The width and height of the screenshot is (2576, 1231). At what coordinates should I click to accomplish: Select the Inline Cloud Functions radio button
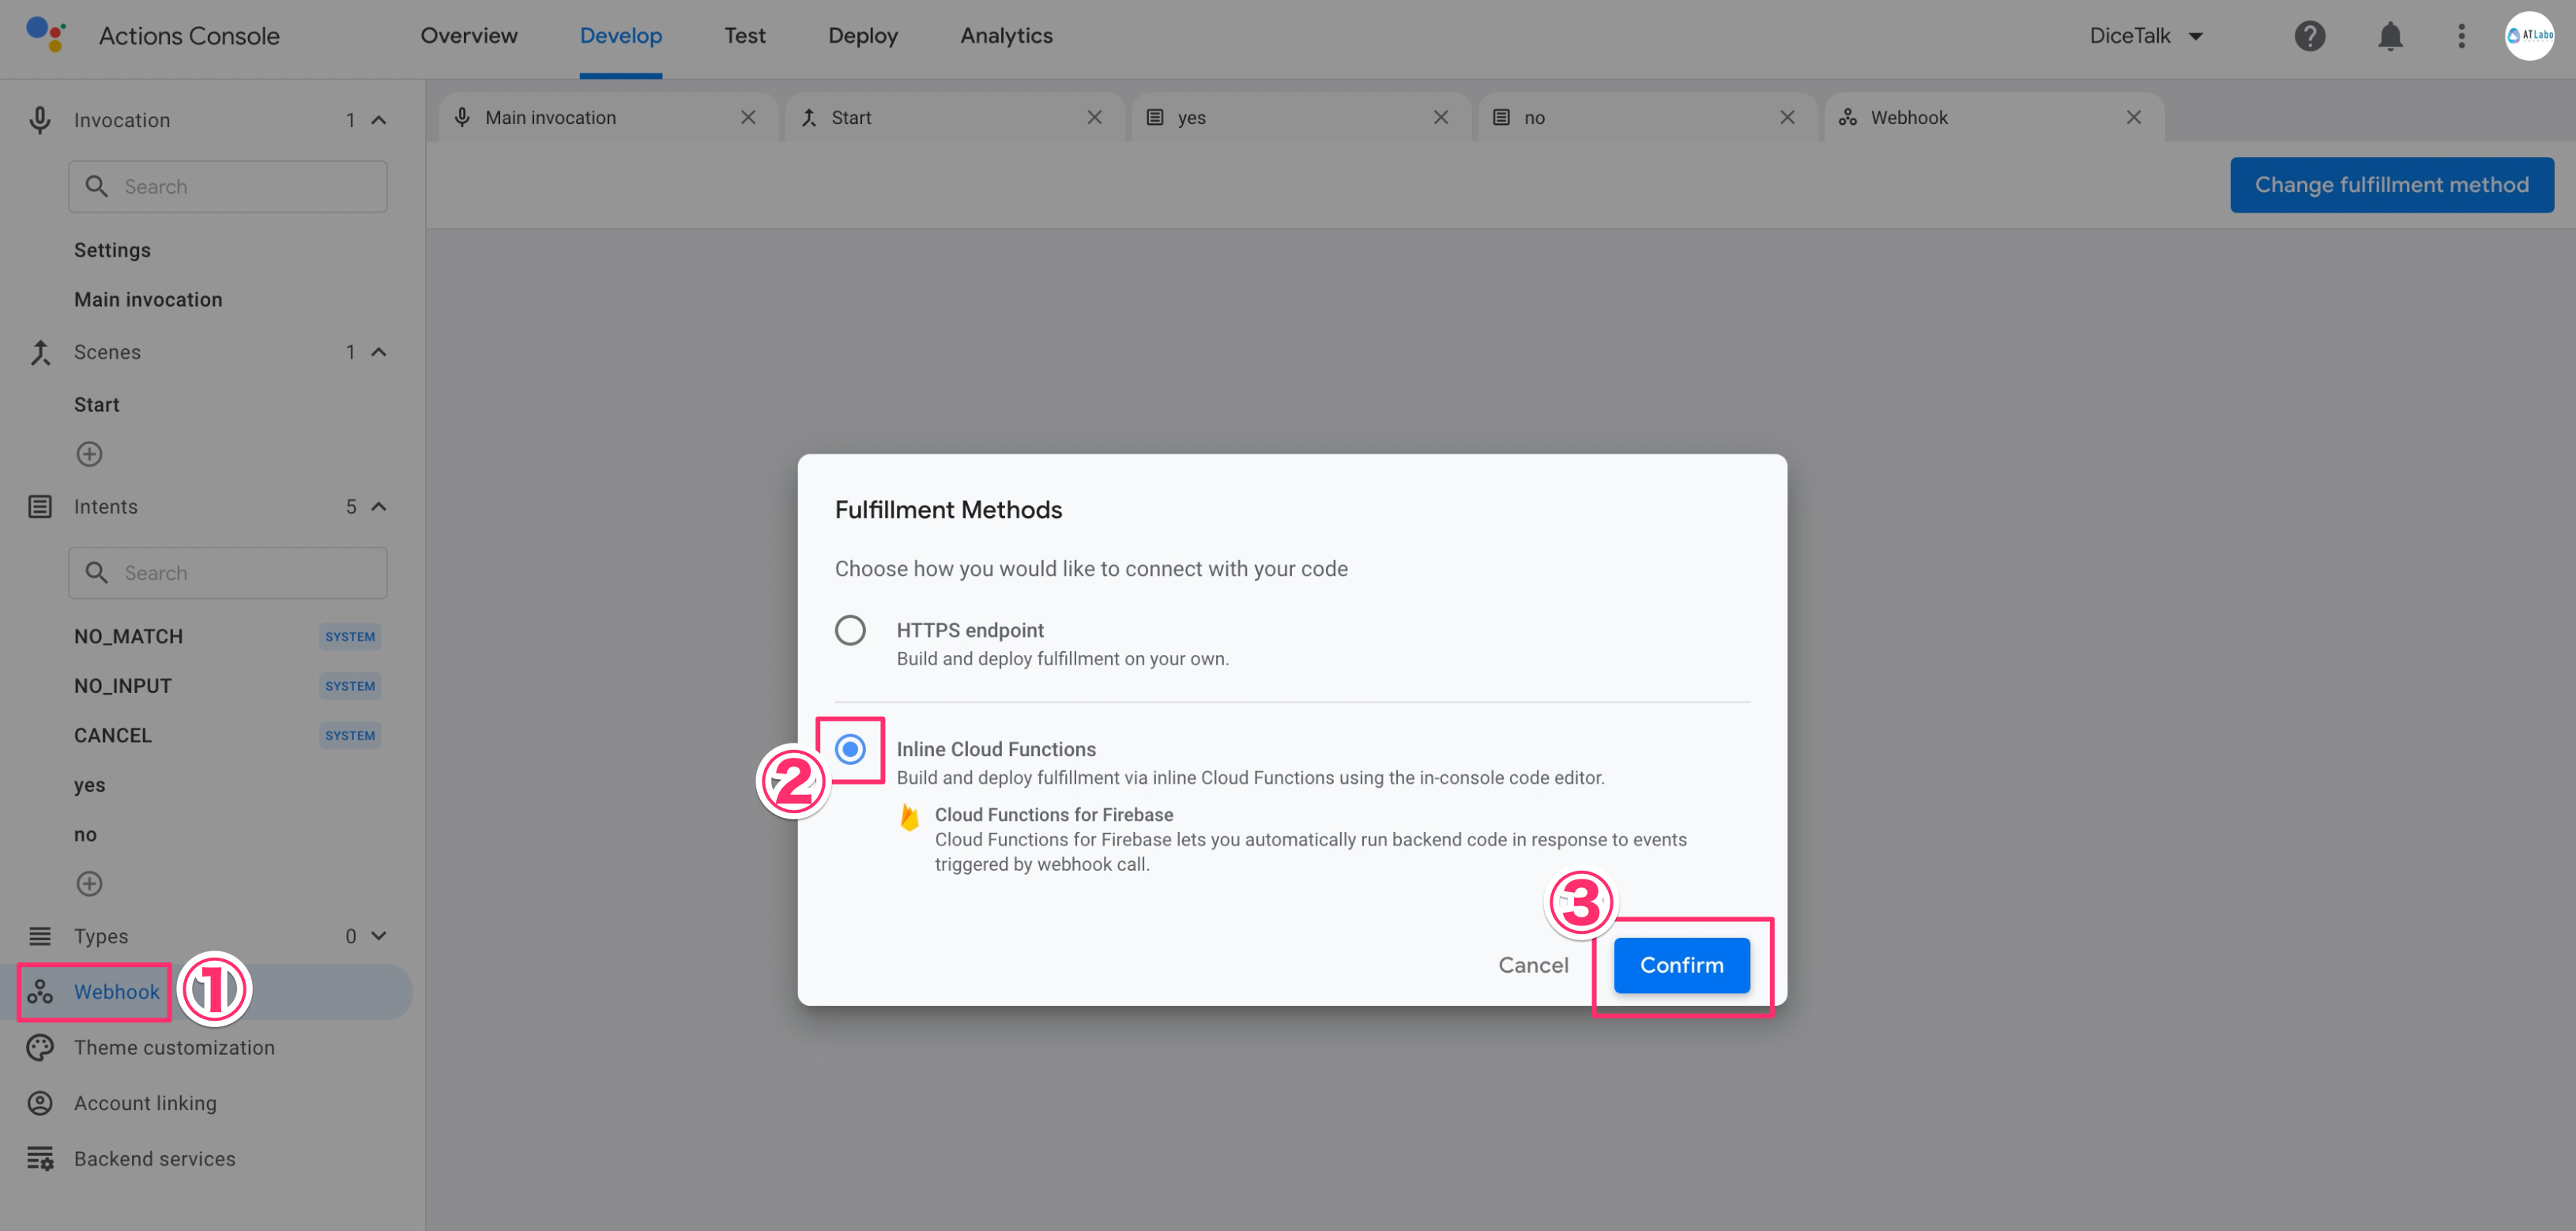850,749
